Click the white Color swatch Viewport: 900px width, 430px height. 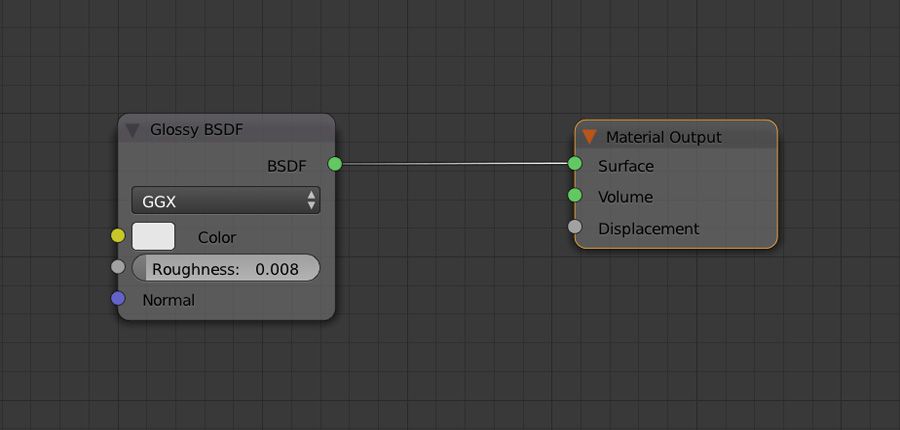153,237
